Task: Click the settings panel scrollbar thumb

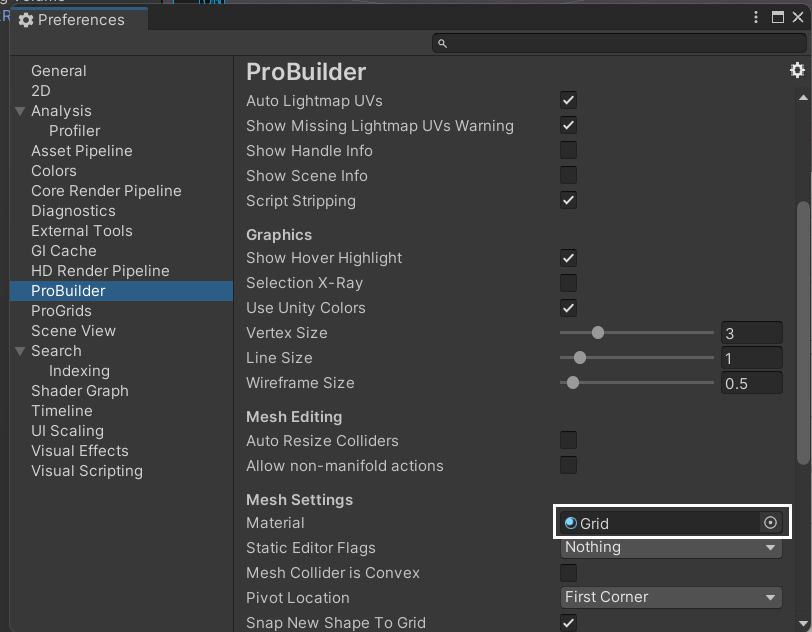Action: 803,333
